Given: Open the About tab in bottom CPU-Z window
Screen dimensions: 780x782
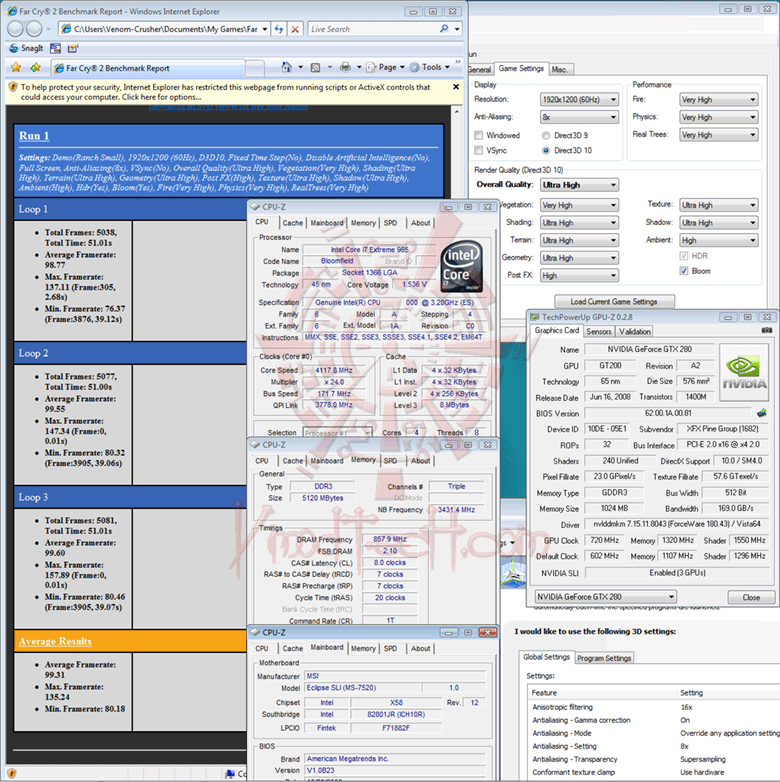Looking at the screenshot, I should 420,648.
